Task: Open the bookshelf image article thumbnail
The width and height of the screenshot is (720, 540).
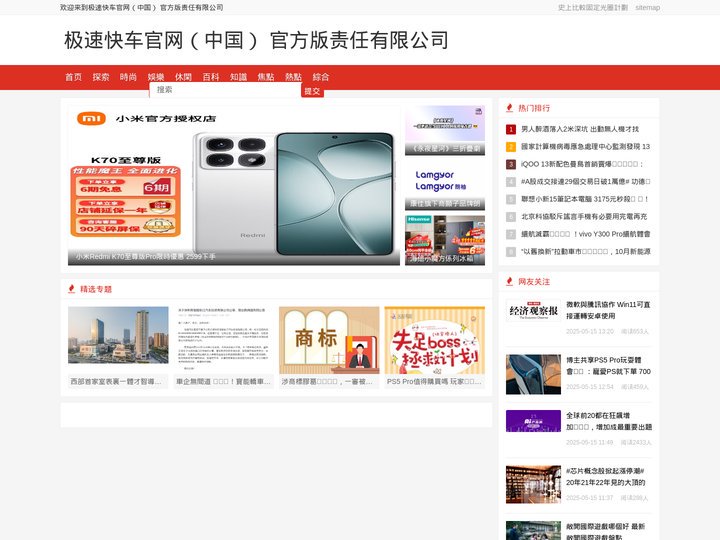Action: coord(533,484)
